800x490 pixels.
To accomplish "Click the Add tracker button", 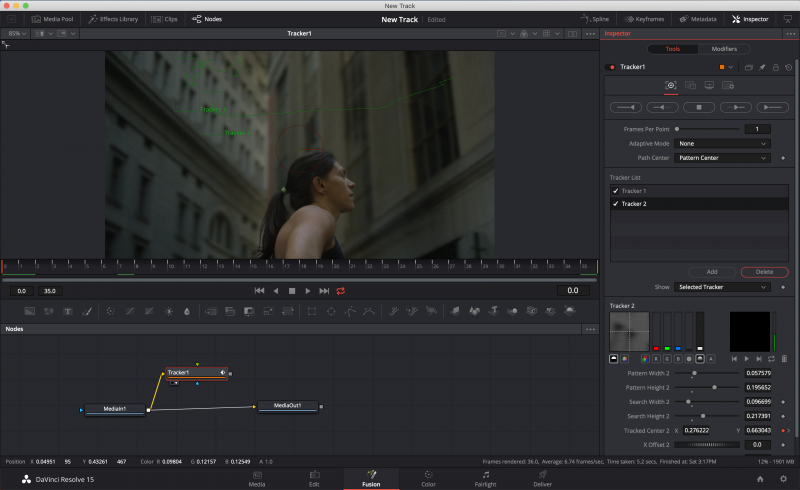I will (711, 272).
